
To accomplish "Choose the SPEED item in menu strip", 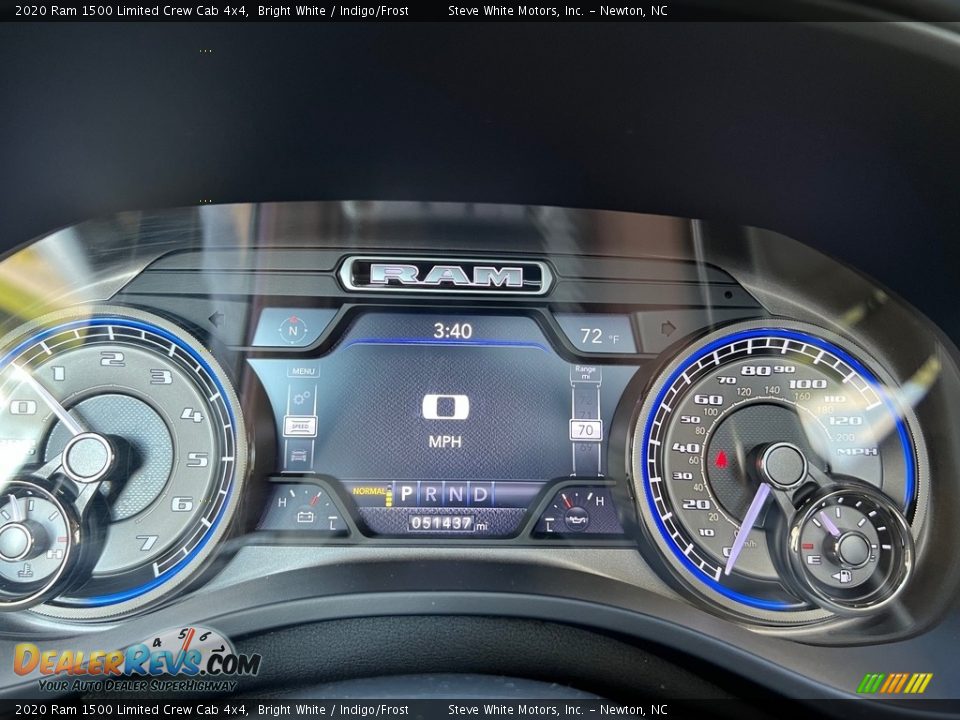I will (x=300, y=426).
